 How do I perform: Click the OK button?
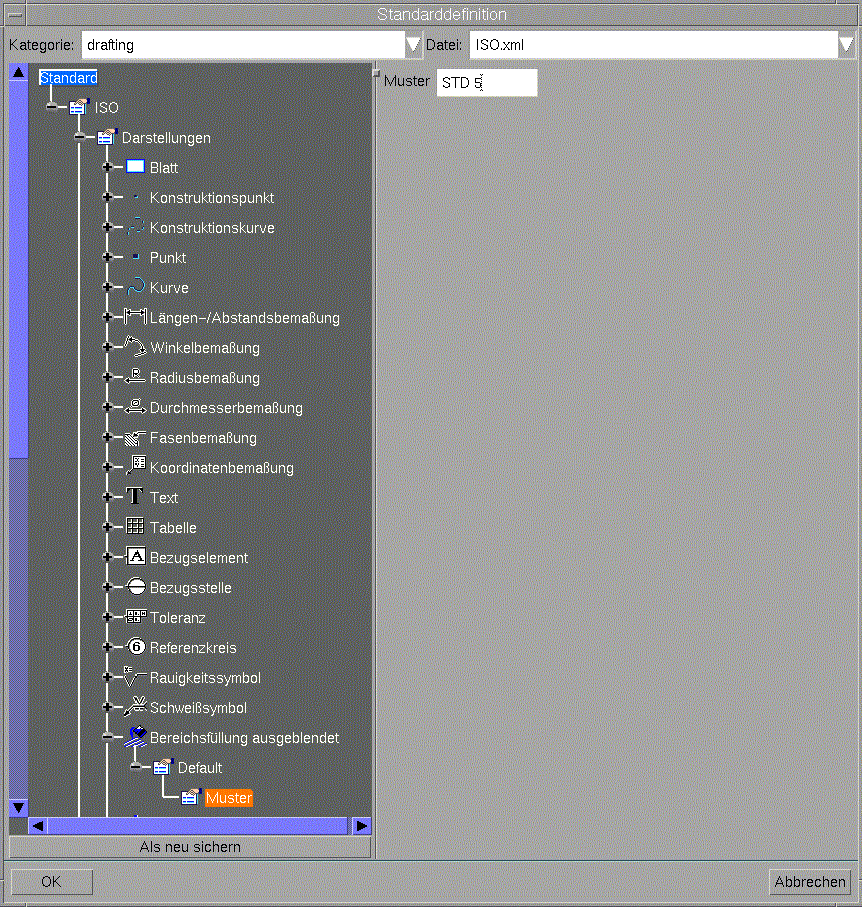pos(51,882)
